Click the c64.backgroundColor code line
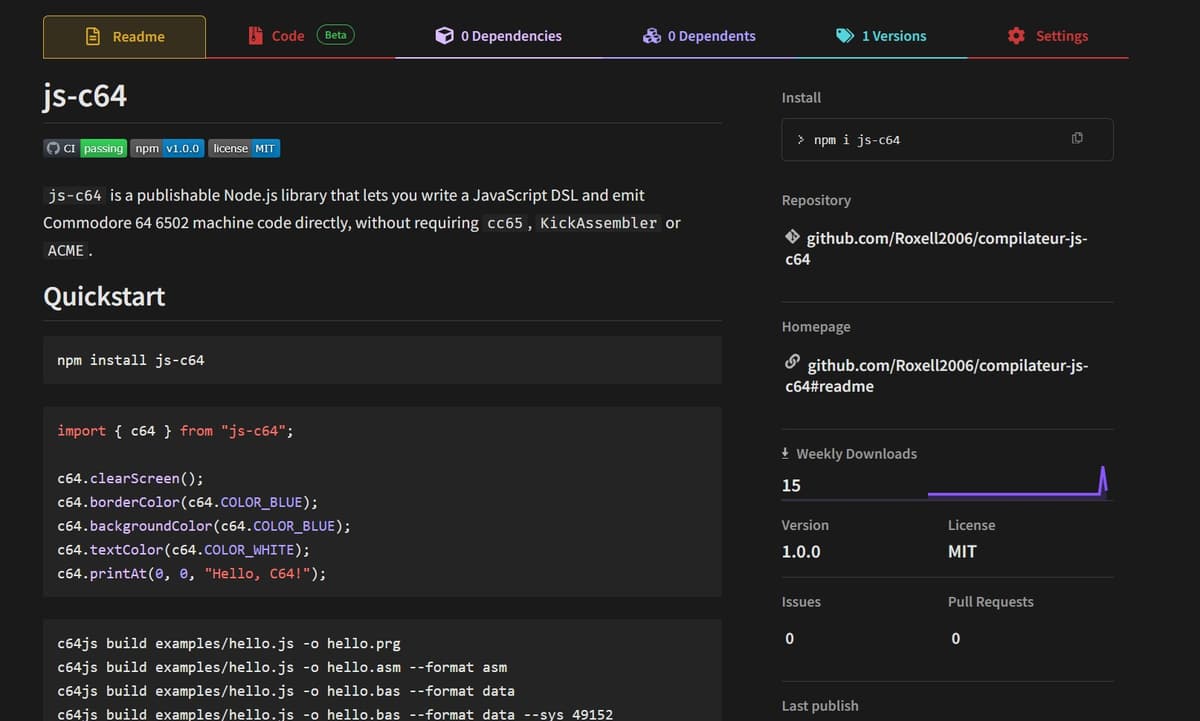 tap(203, 526)
